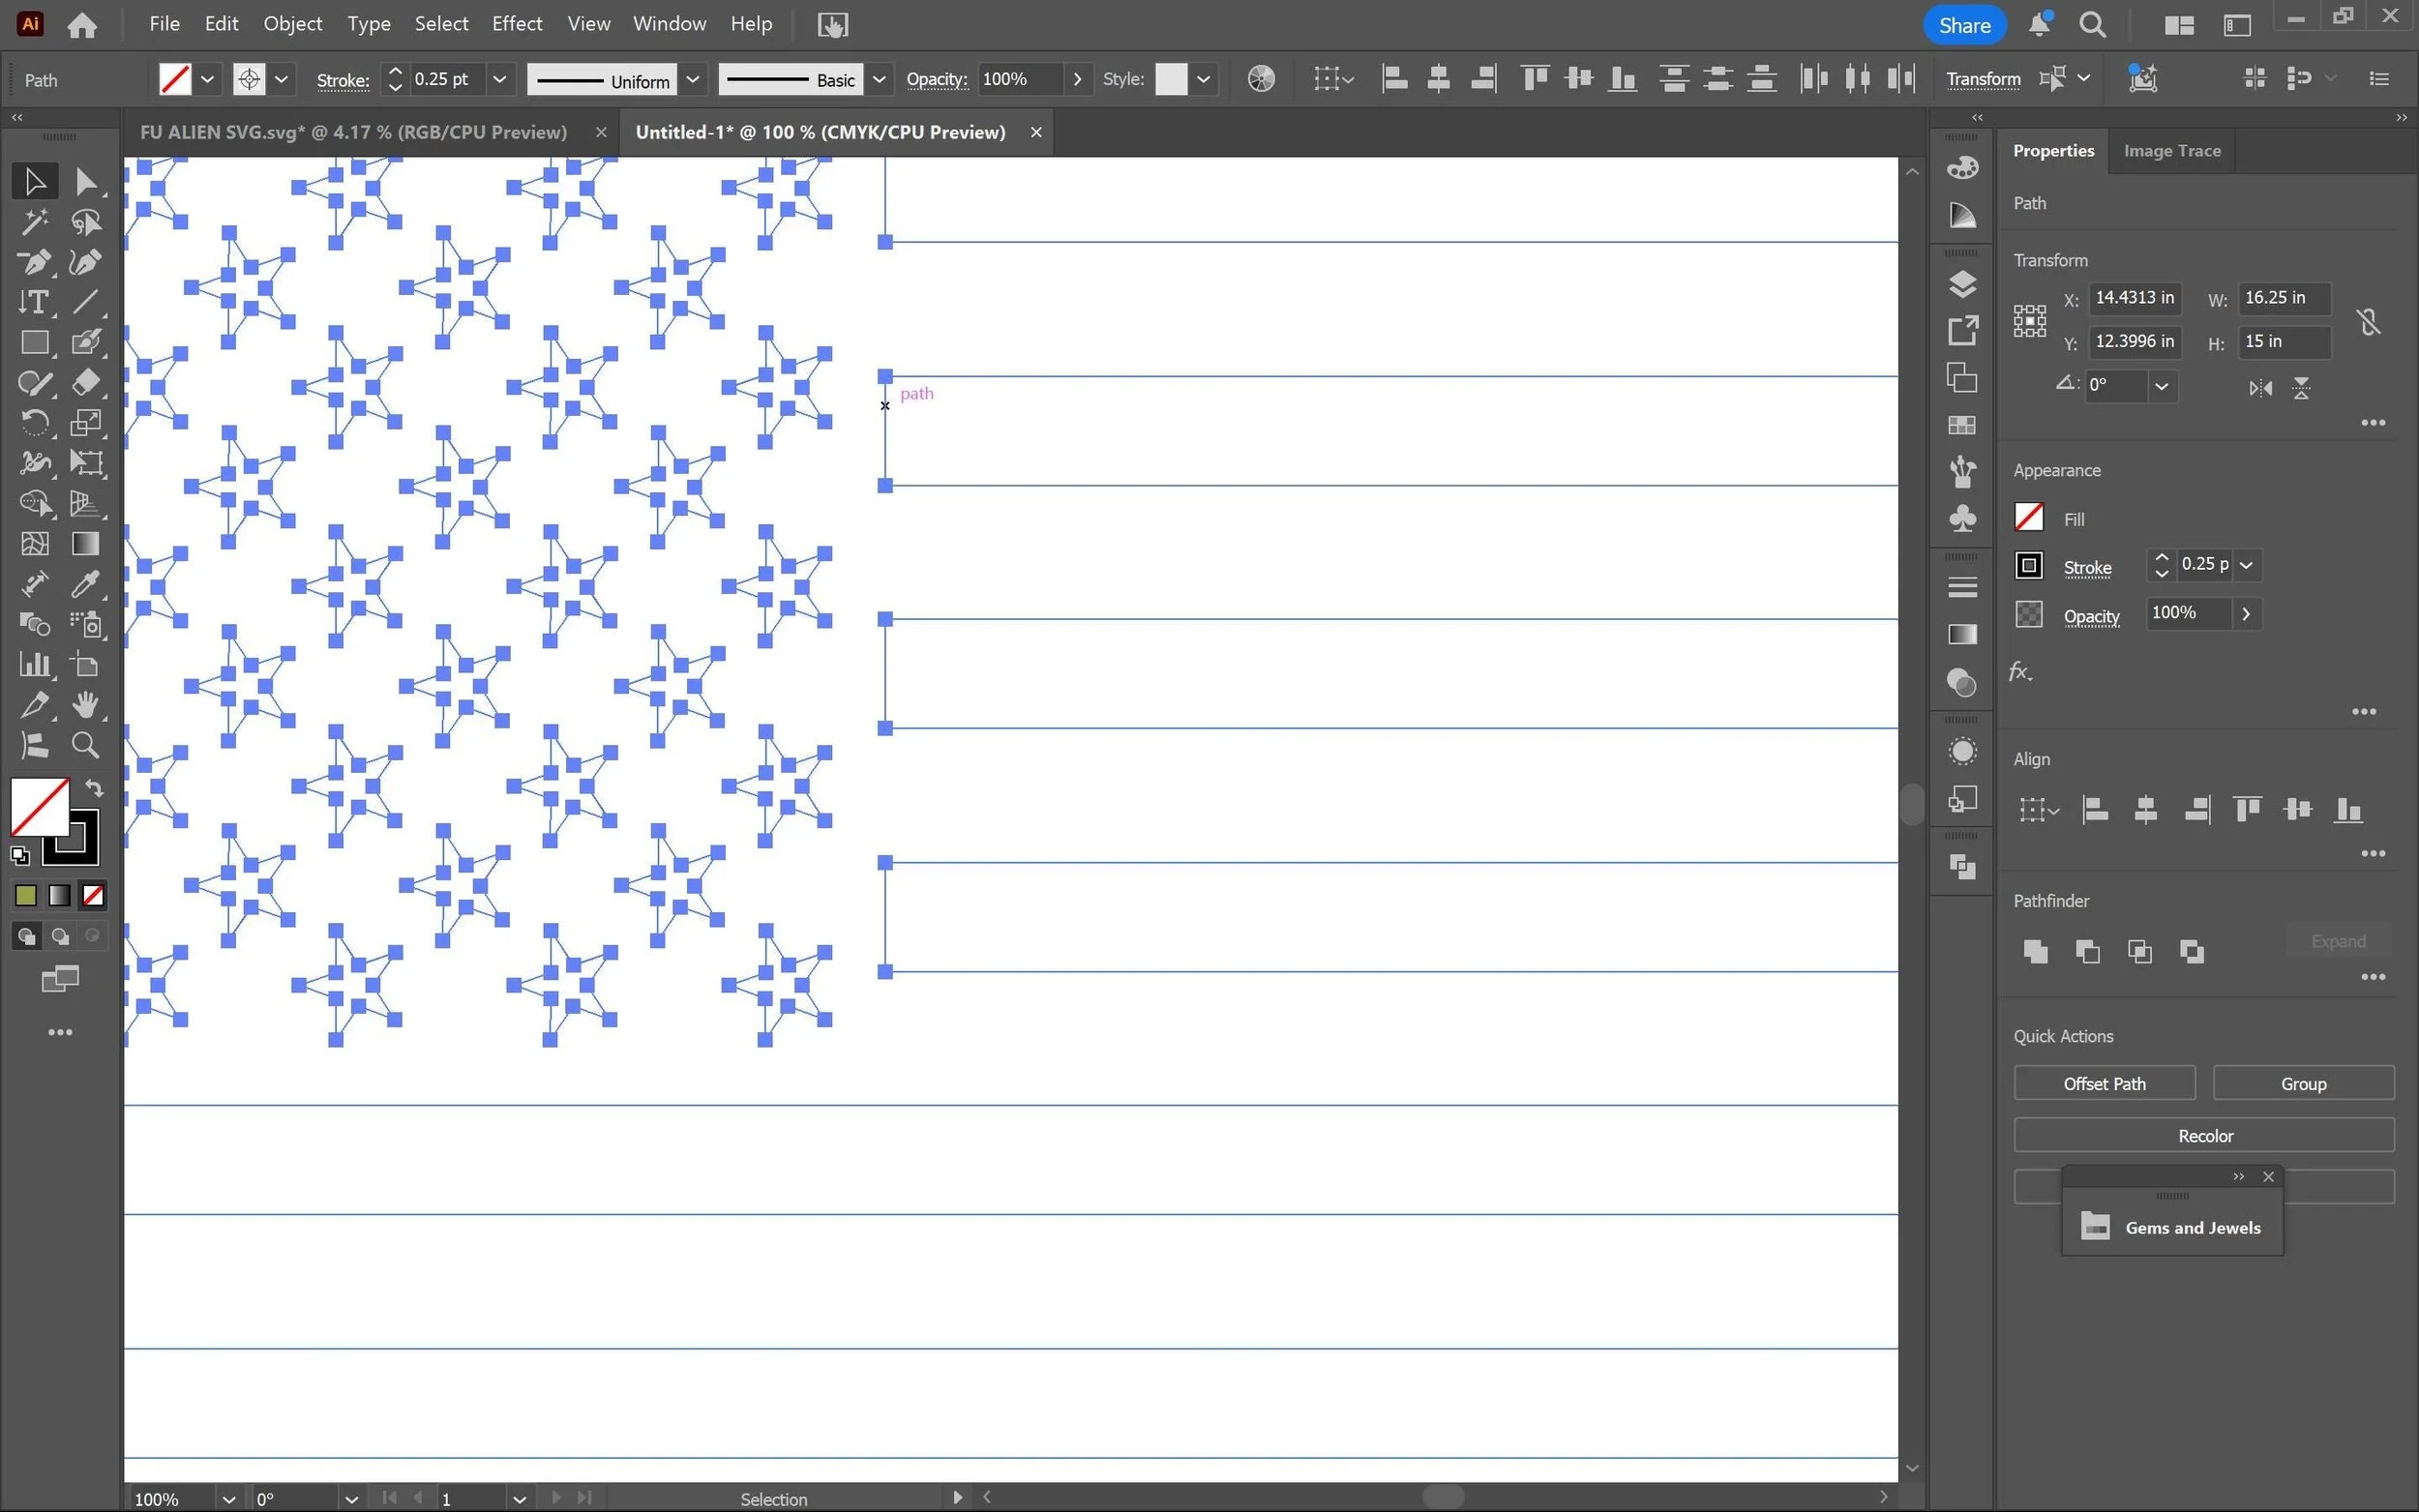Select the Rectangle tool
Image resolution: width=2419 pixels, height=1512 pixels.
[34, 343]
